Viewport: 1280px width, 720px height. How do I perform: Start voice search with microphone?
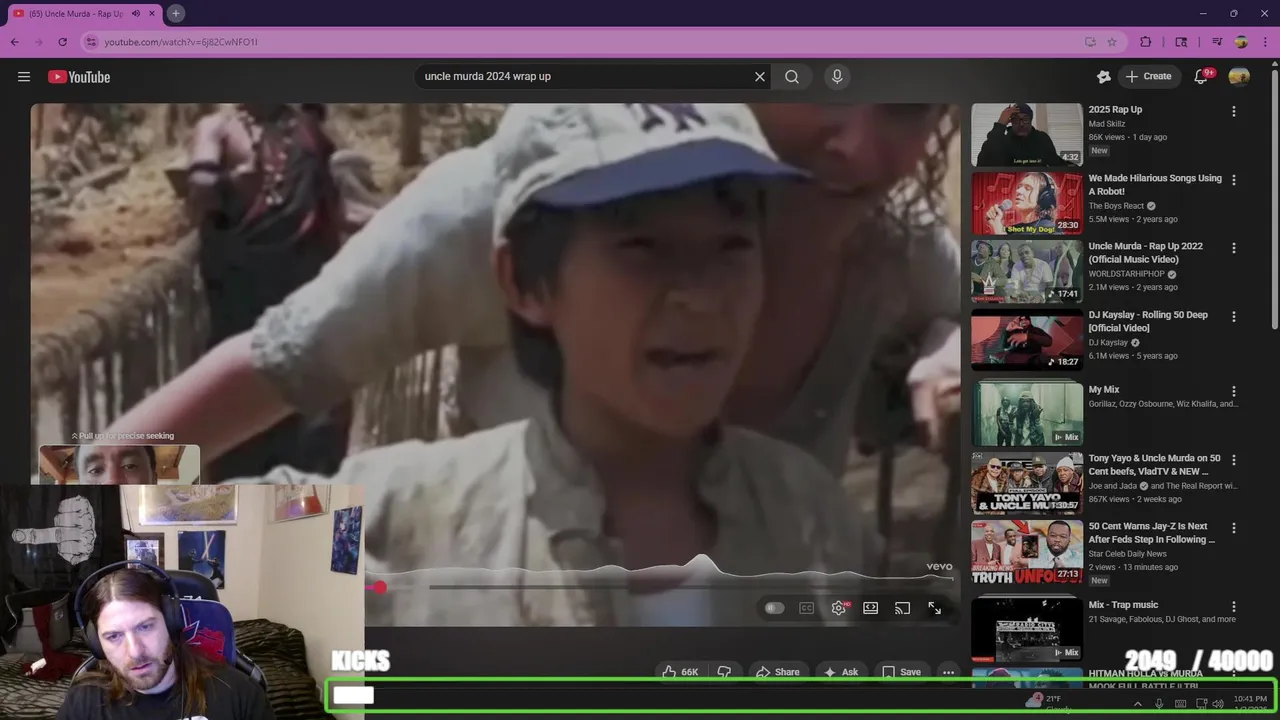837,77
